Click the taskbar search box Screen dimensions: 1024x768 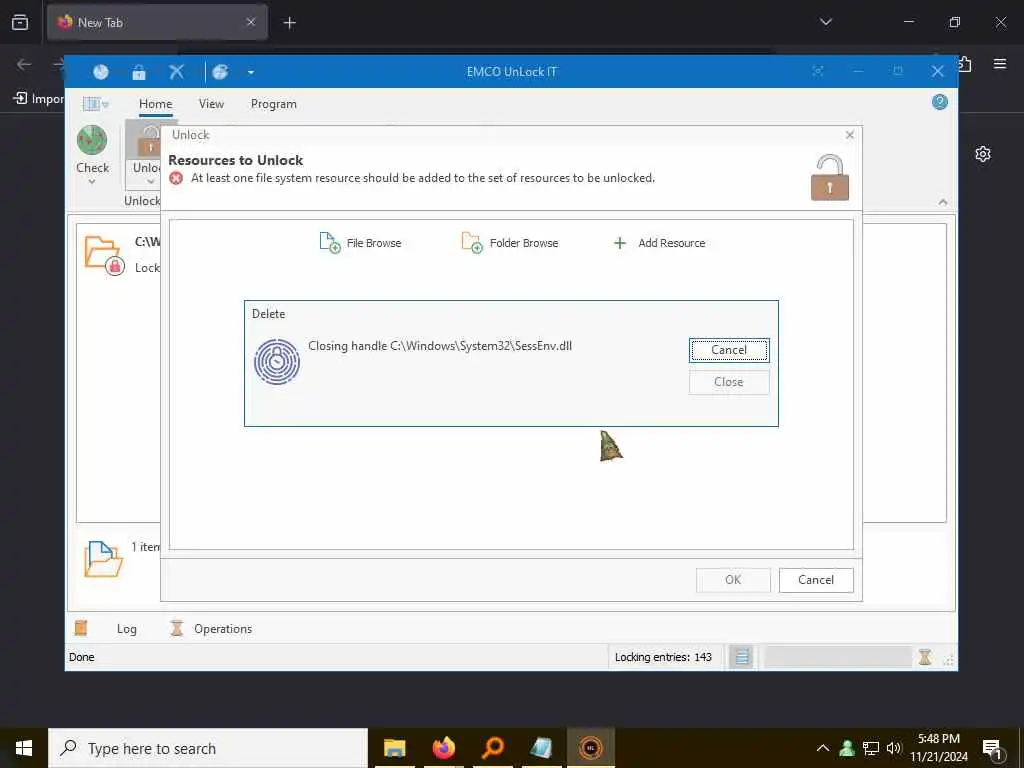208,748
